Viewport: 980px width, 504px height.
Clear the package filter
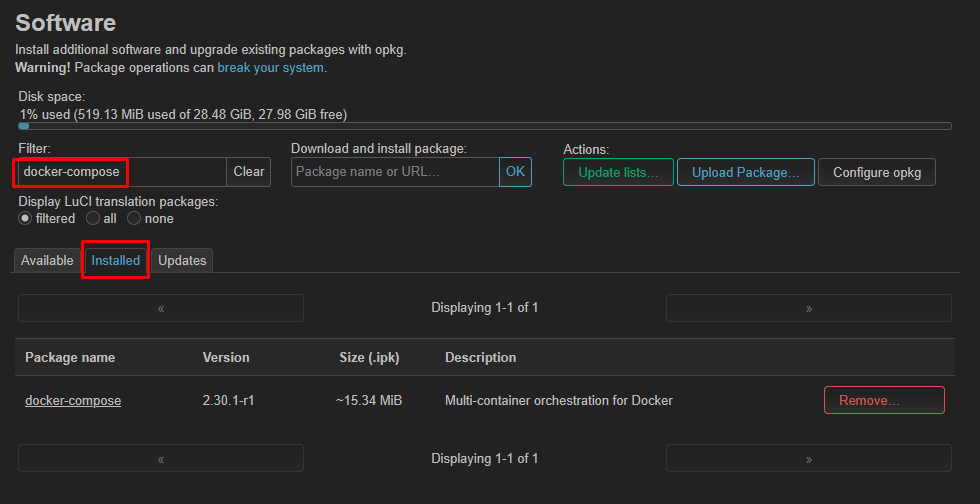pyautogui.click(x=249, y=172)
